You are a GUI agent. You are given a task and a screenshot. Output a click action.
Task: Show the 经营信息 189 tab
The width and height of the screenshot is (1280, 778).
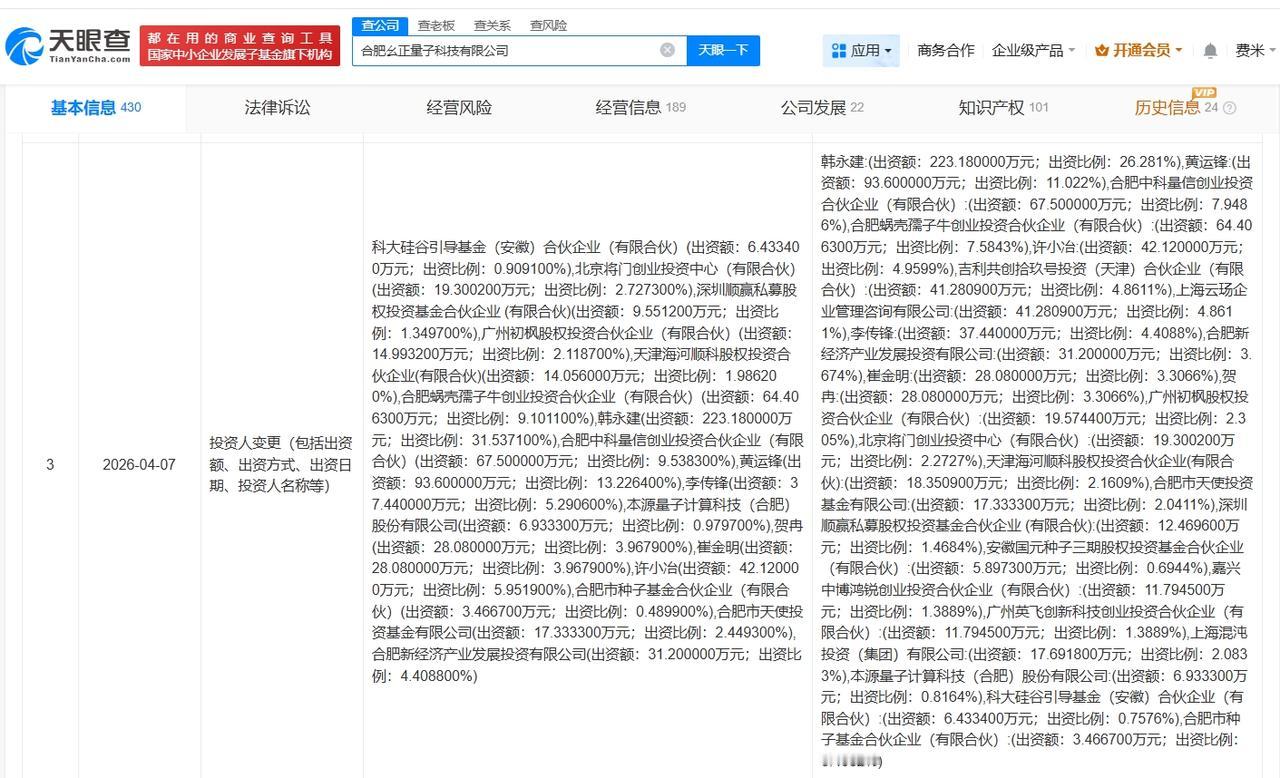(640, 108)
